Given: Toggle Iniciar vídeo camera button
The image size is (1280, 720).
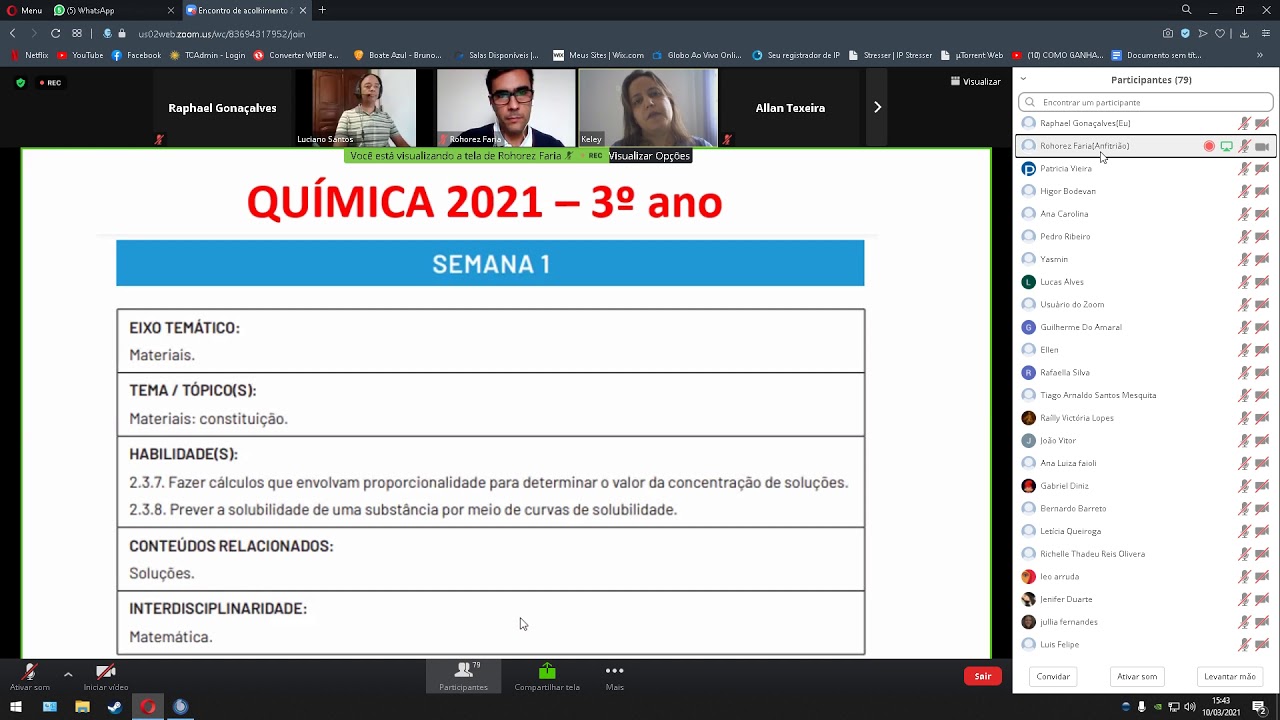Looking at the screenshot, I should (105, 677).
